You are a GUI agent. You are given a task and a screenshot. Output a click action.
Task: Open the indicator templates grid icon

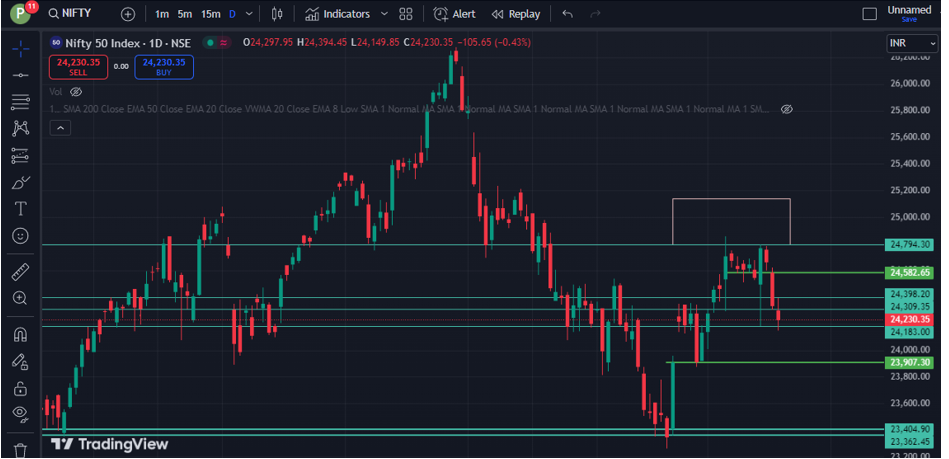click(x=406, y=14)
